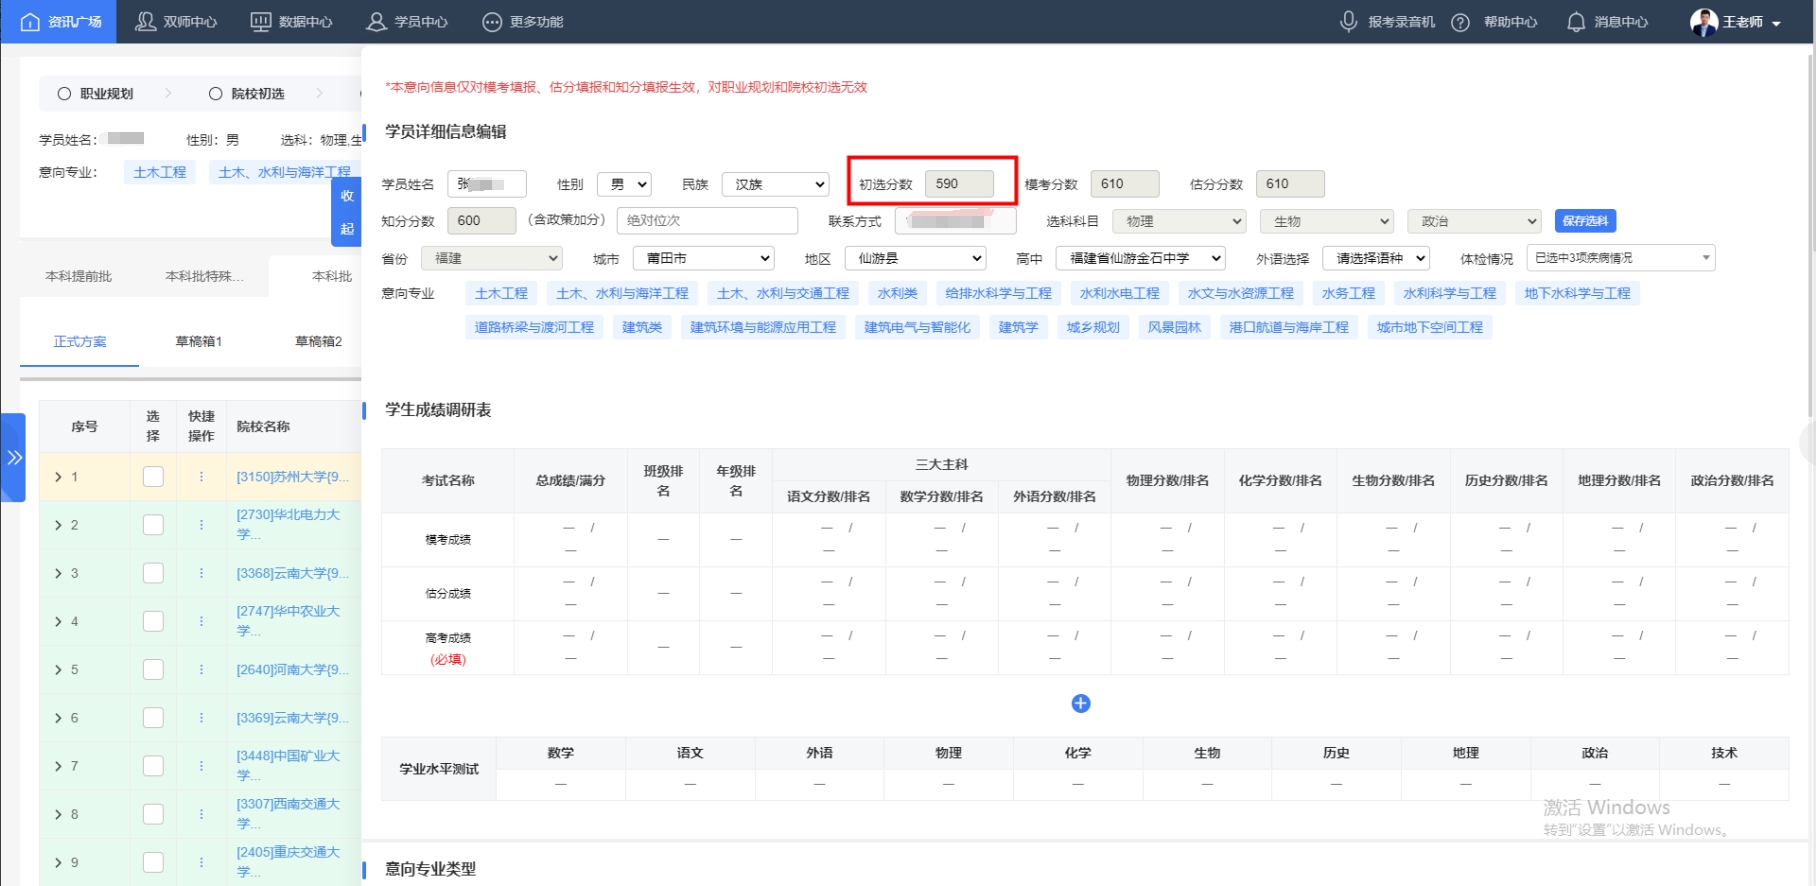
Task: Open quick actions menu for row 3
Action: tap(201, 573)
